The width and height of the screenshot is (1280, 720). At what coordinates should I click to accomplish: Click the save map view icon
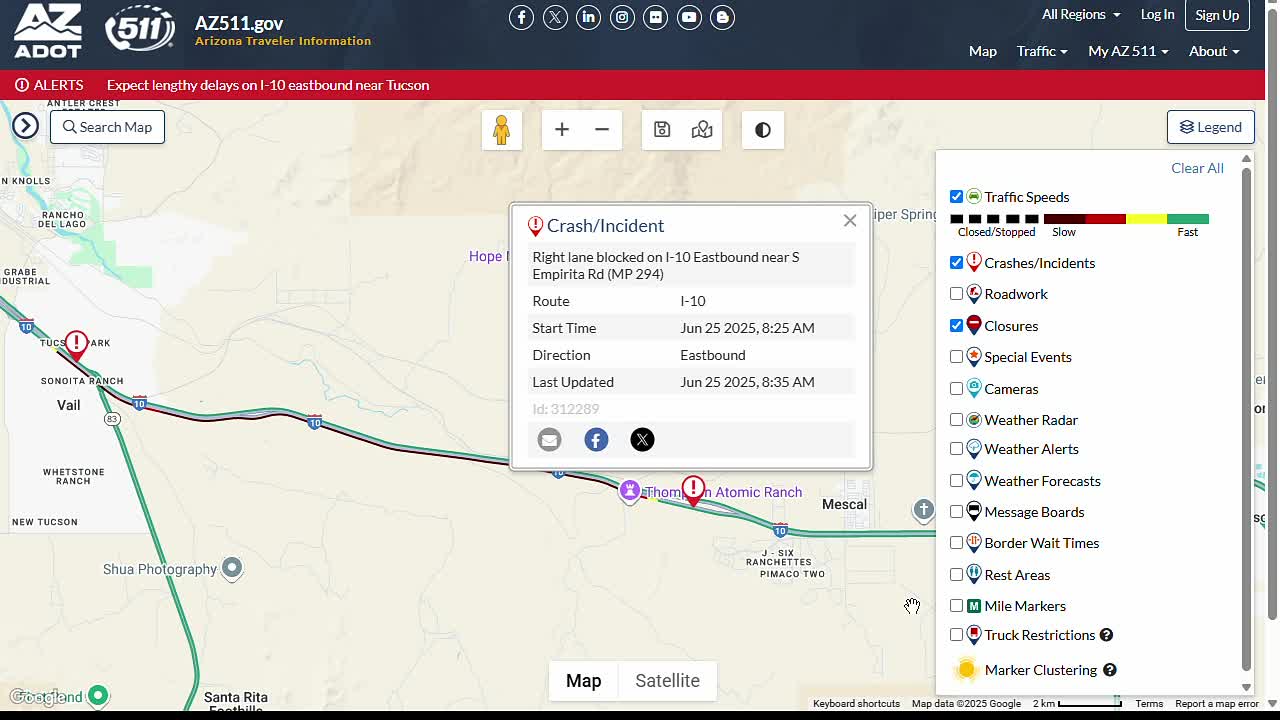[662, 130]
